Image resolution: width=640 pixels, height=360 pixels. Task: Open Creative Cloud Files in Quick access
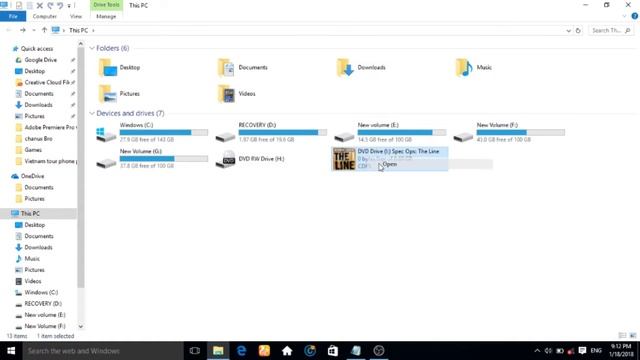point(47,82)
